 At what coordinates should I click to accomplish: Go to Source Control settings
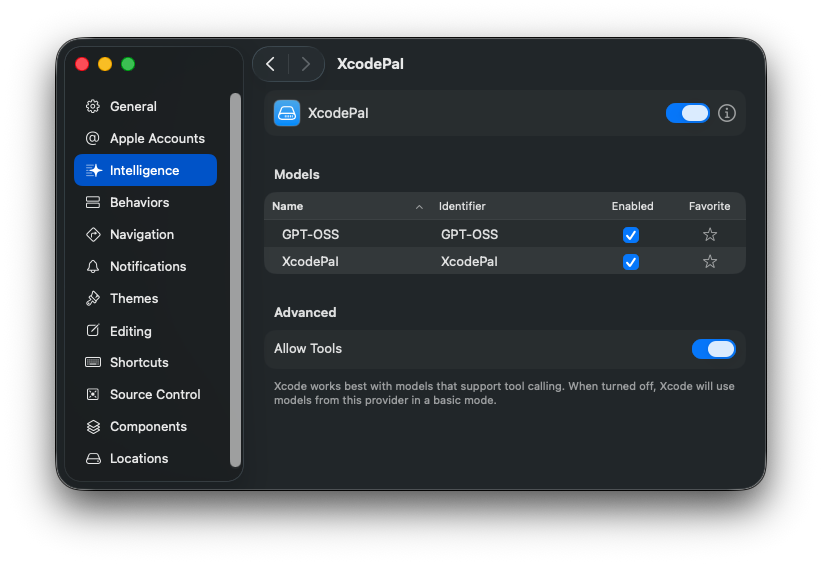(x=145, y=394)
